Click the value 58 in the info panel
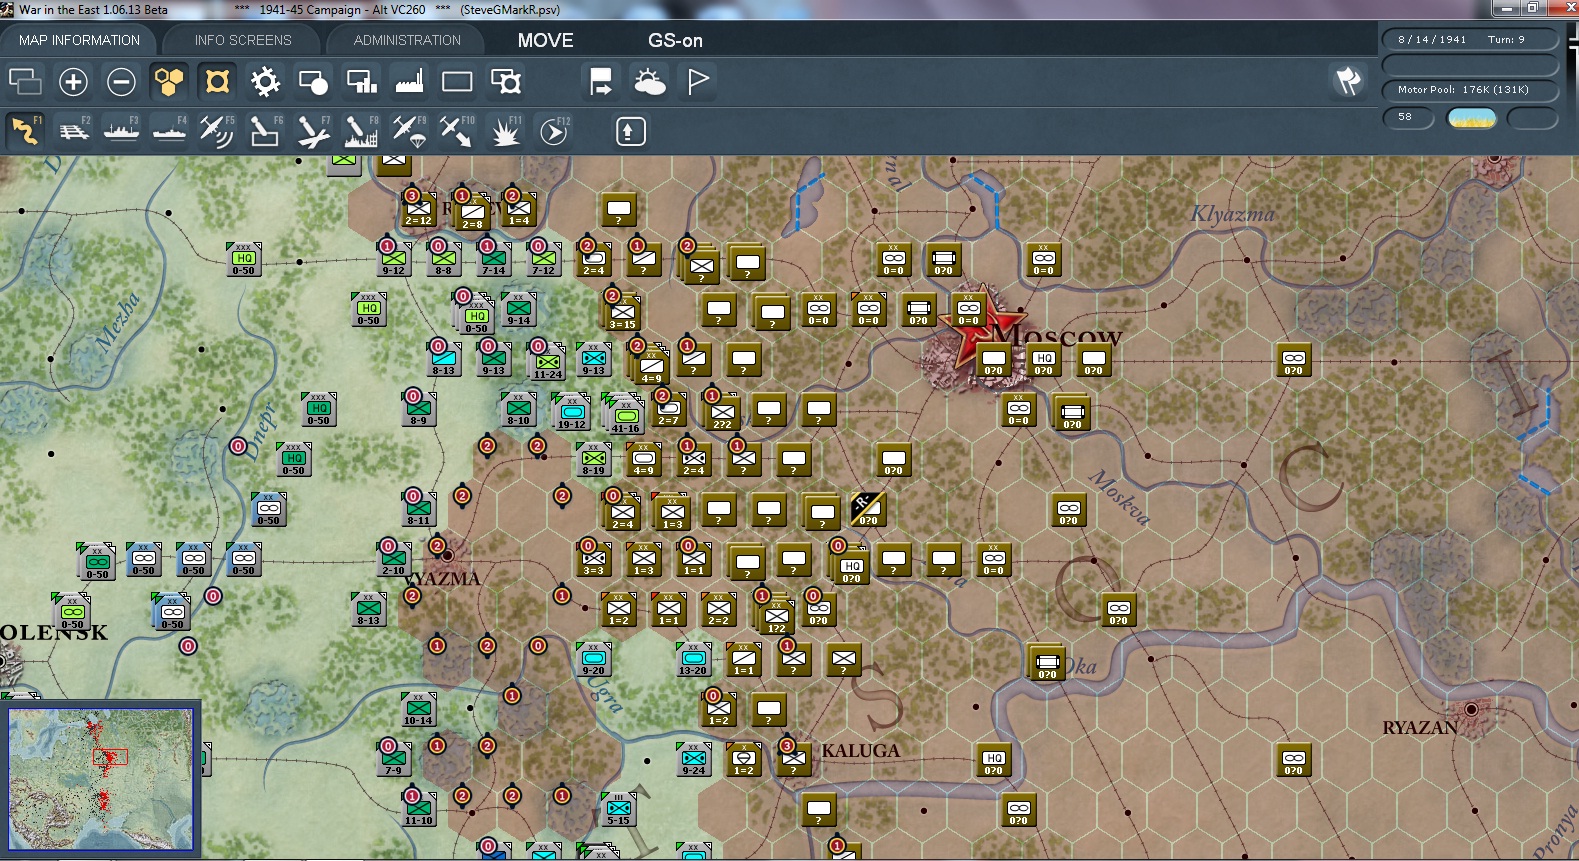 pyautogui.click(x=1408, y=117)
